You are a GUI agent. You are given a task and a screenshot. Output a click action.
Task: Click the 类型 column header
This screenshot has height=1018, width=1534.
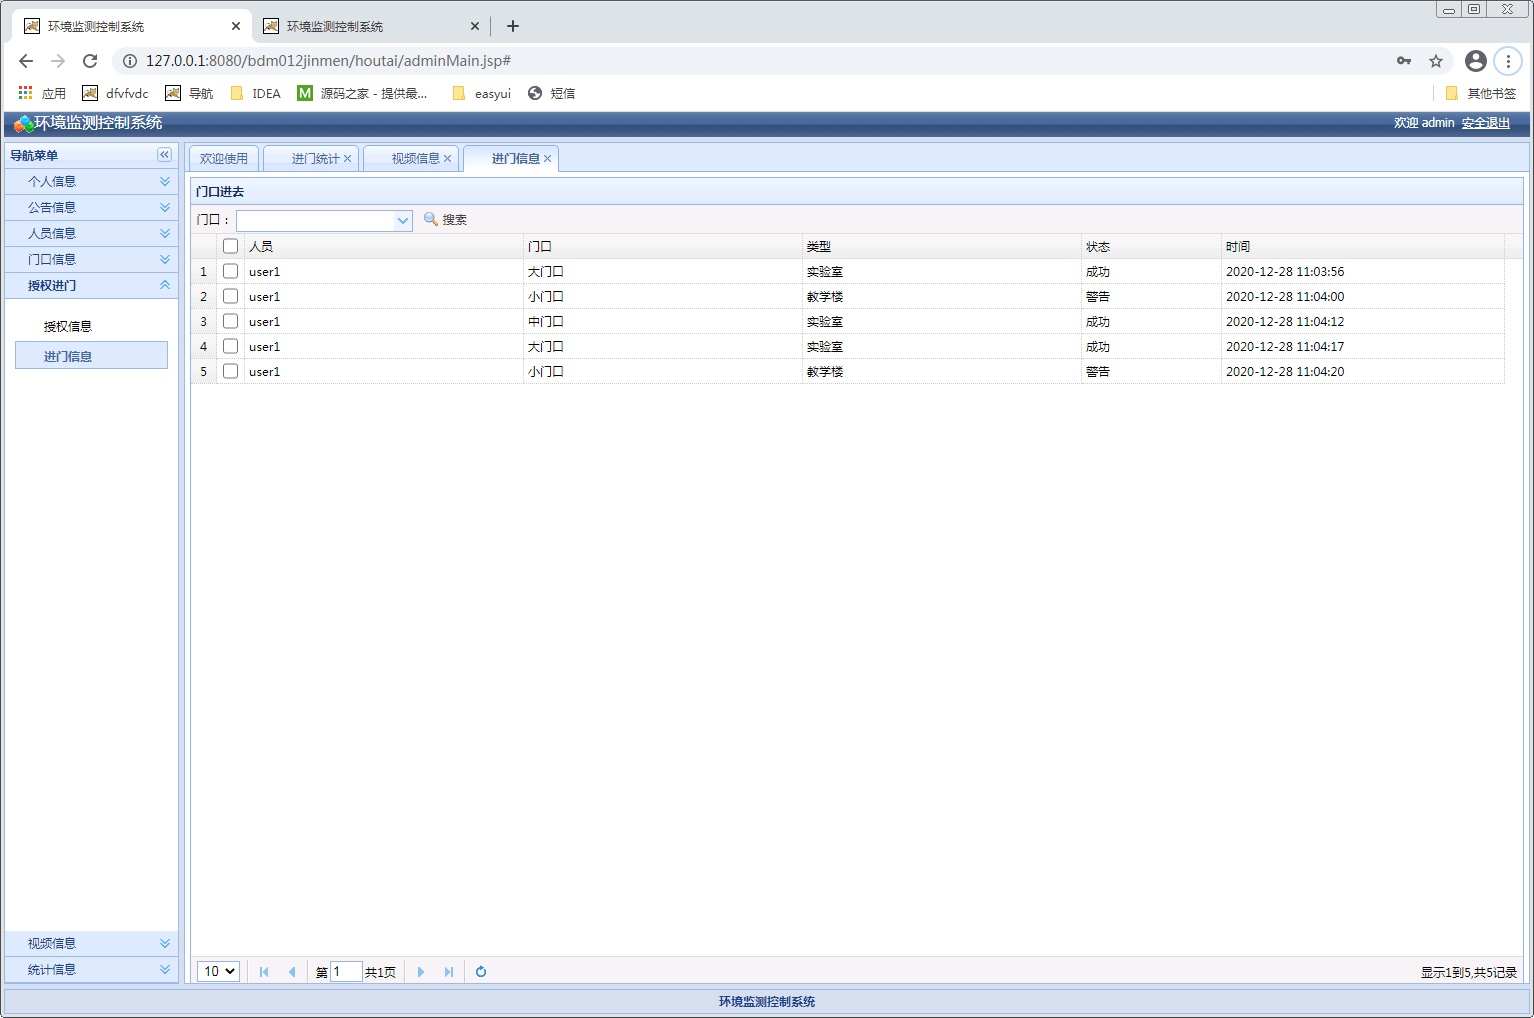click(x=942, y=246)
